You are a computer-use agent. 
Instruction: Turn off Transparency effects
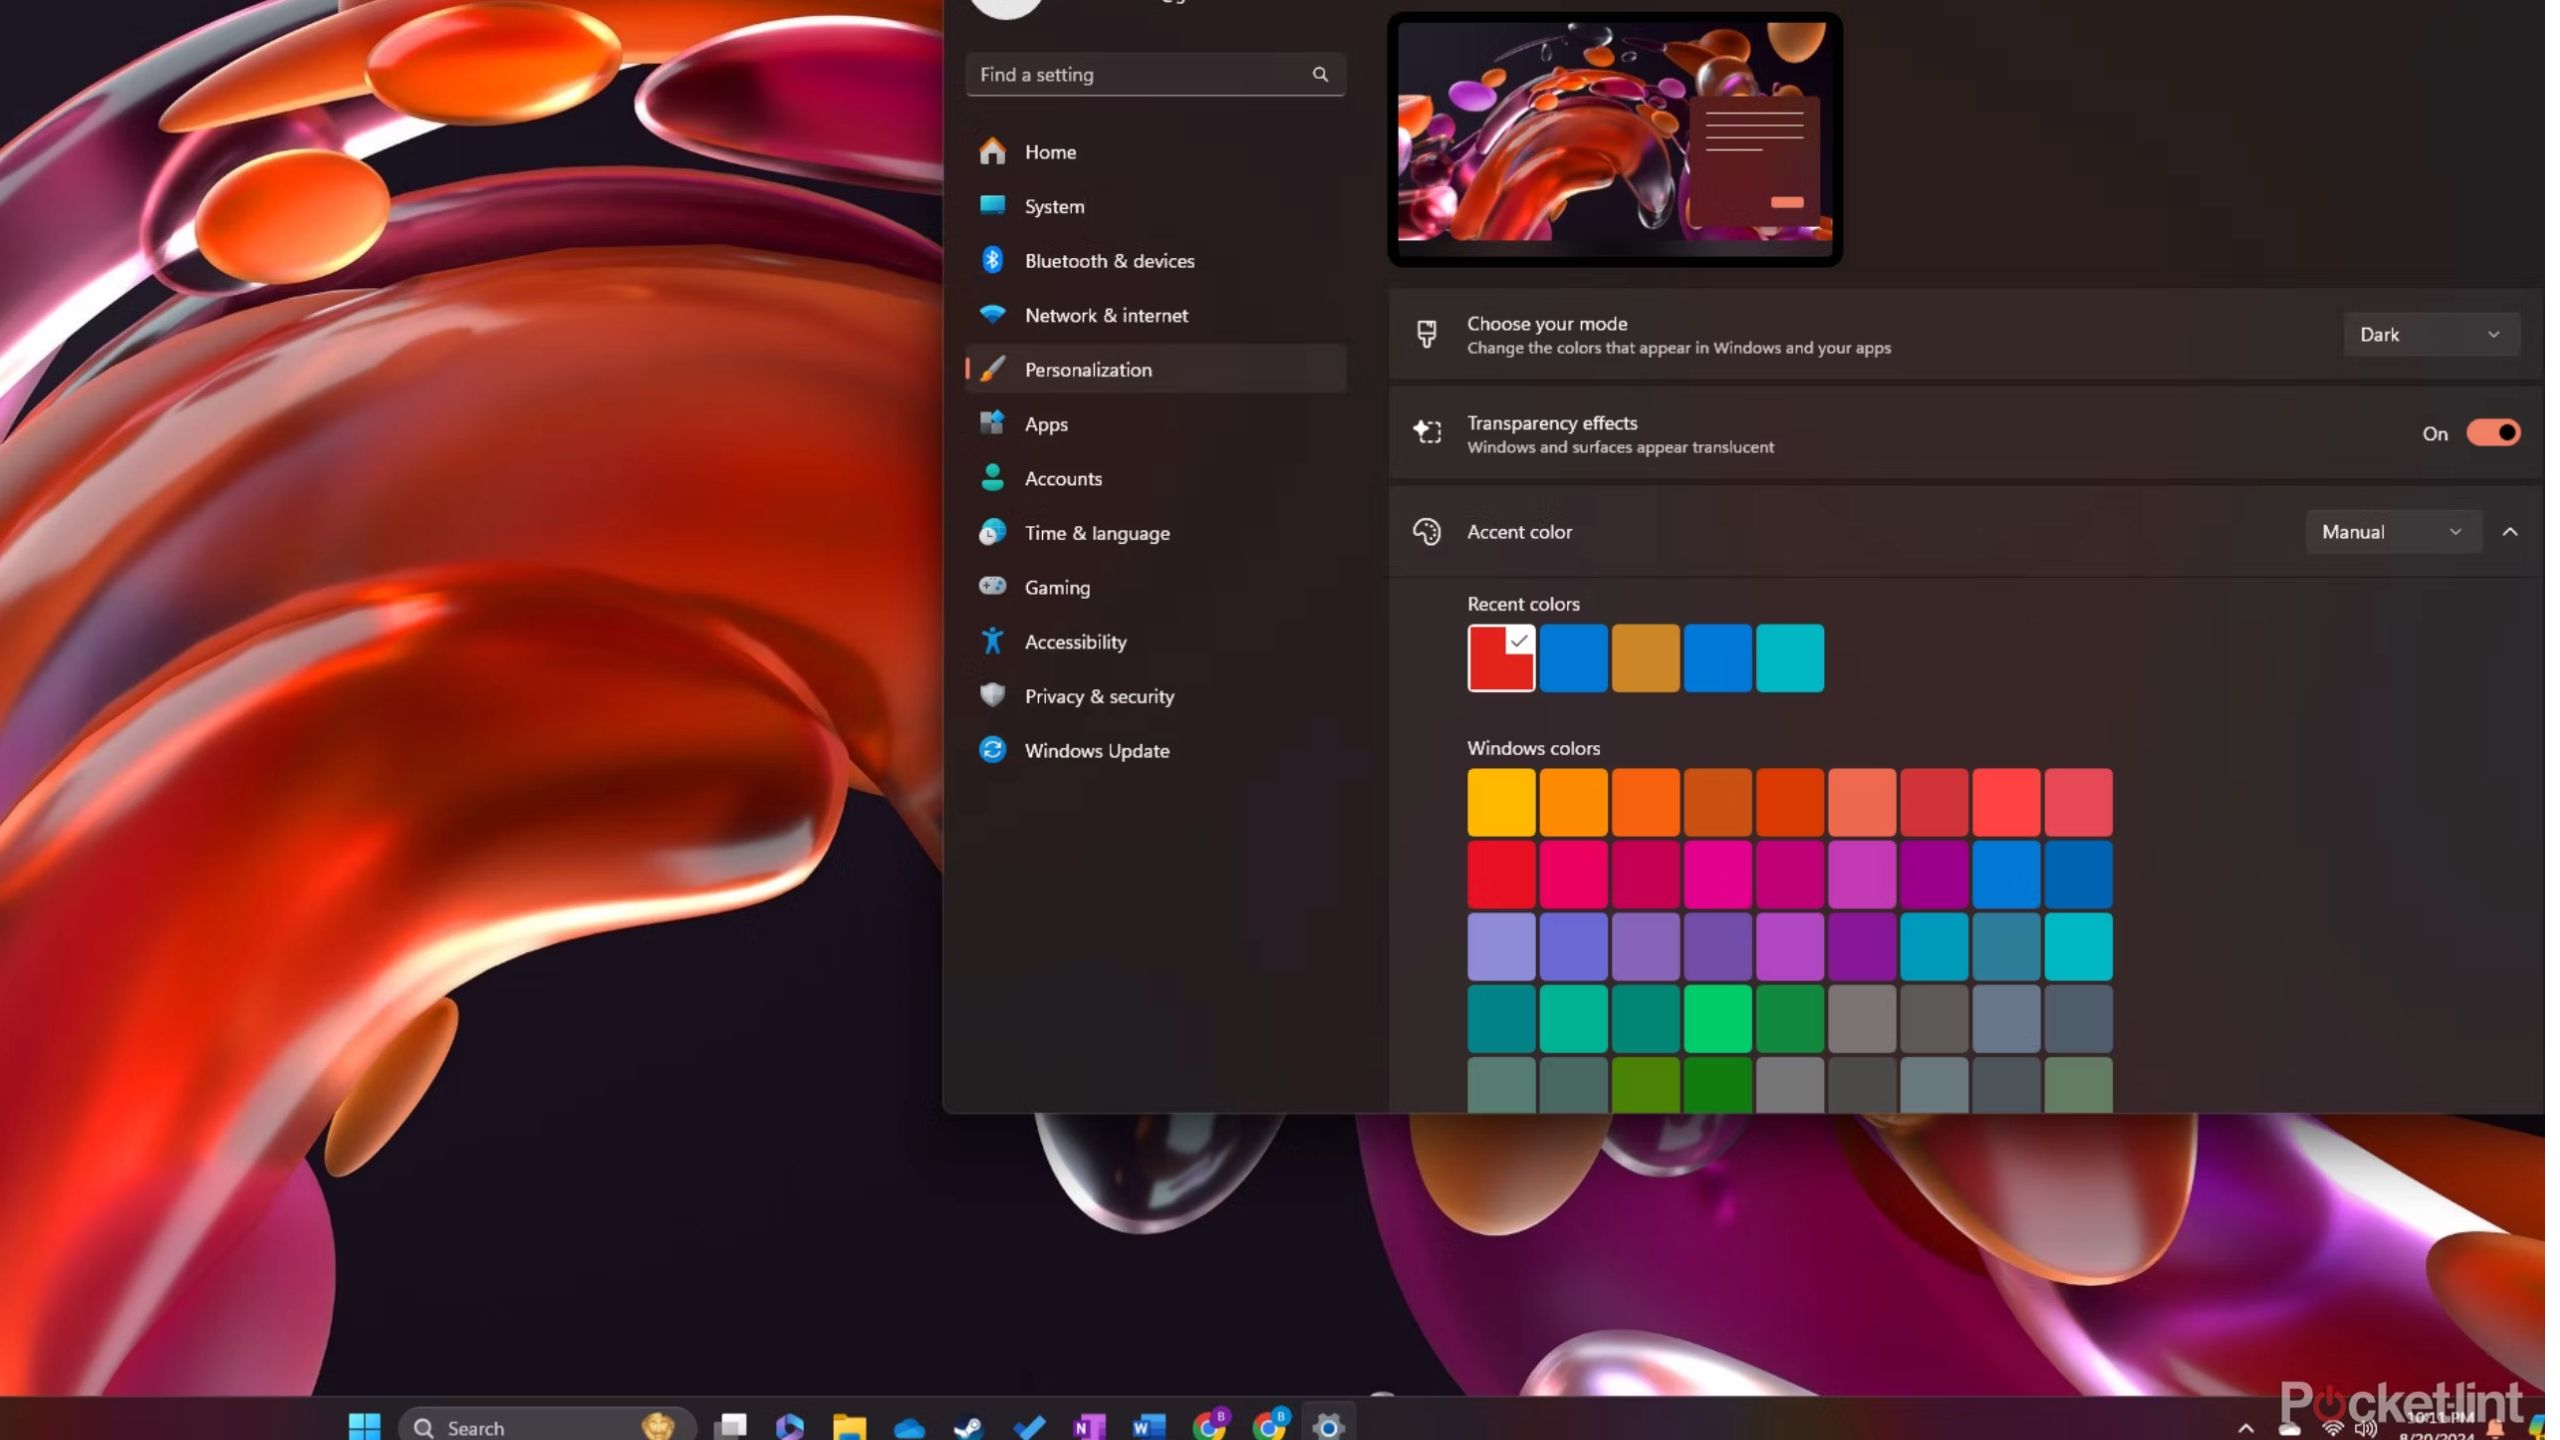[x=2492, y=432]
